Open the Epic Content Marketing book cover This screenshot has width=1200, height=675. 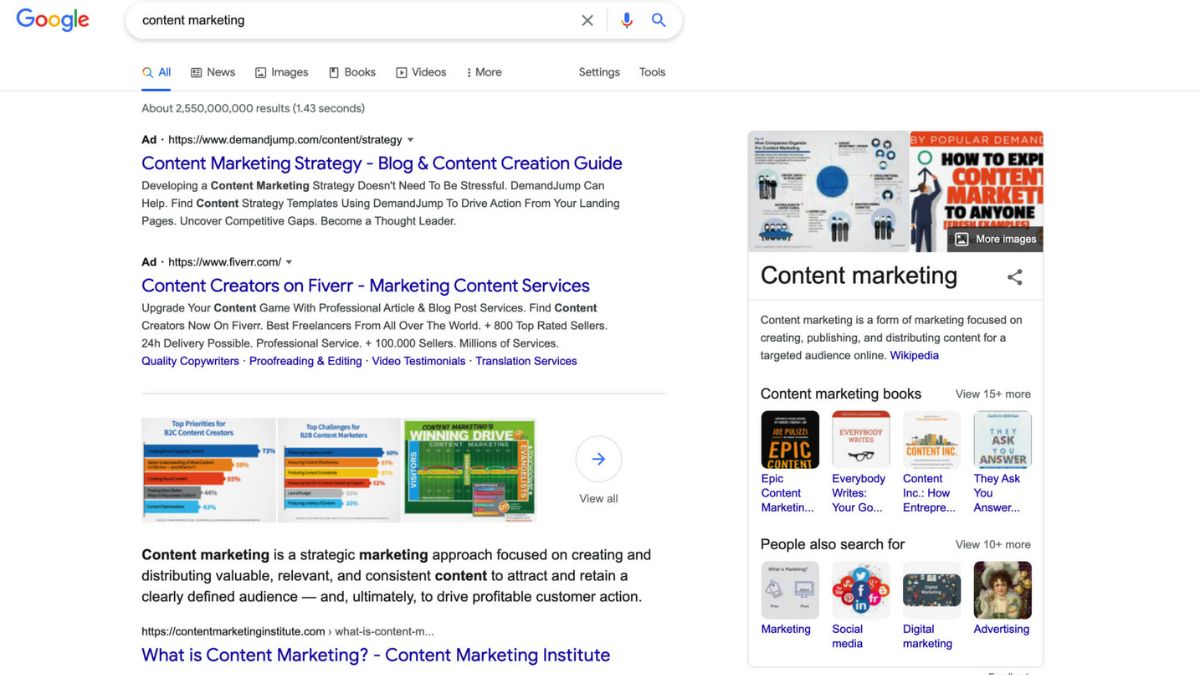[x=790, y=440]
